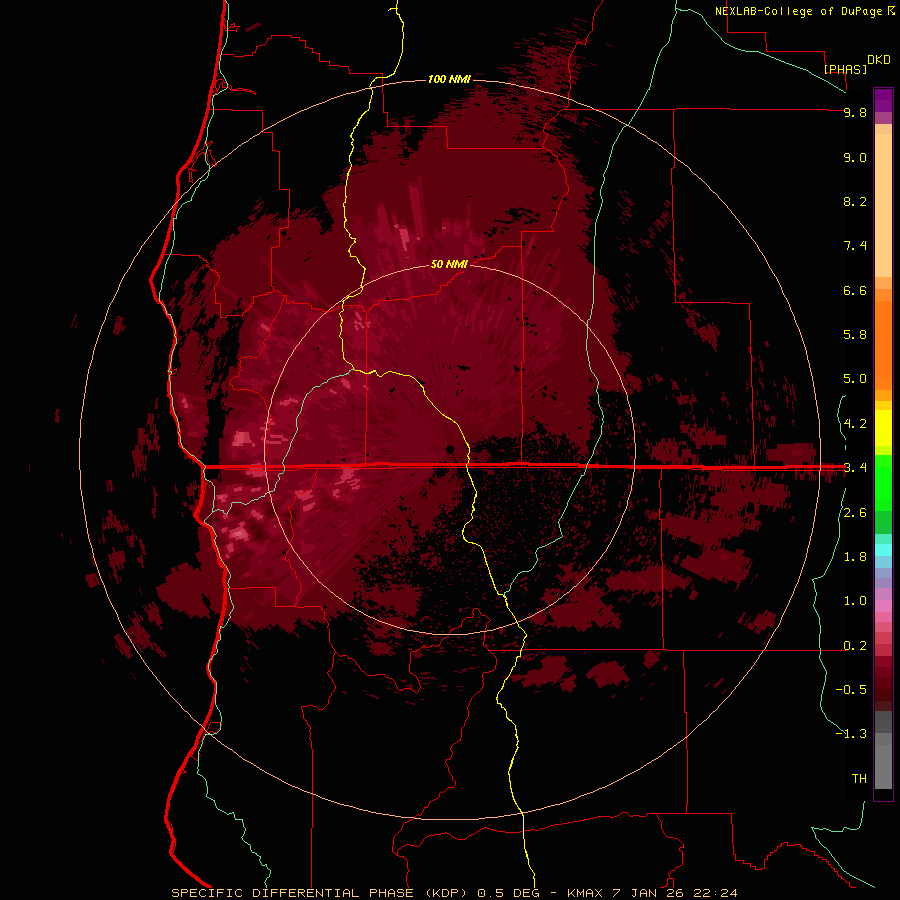Click the DKD units label
The height and width of the screenshot is (900, 900).
coord(879,60)
